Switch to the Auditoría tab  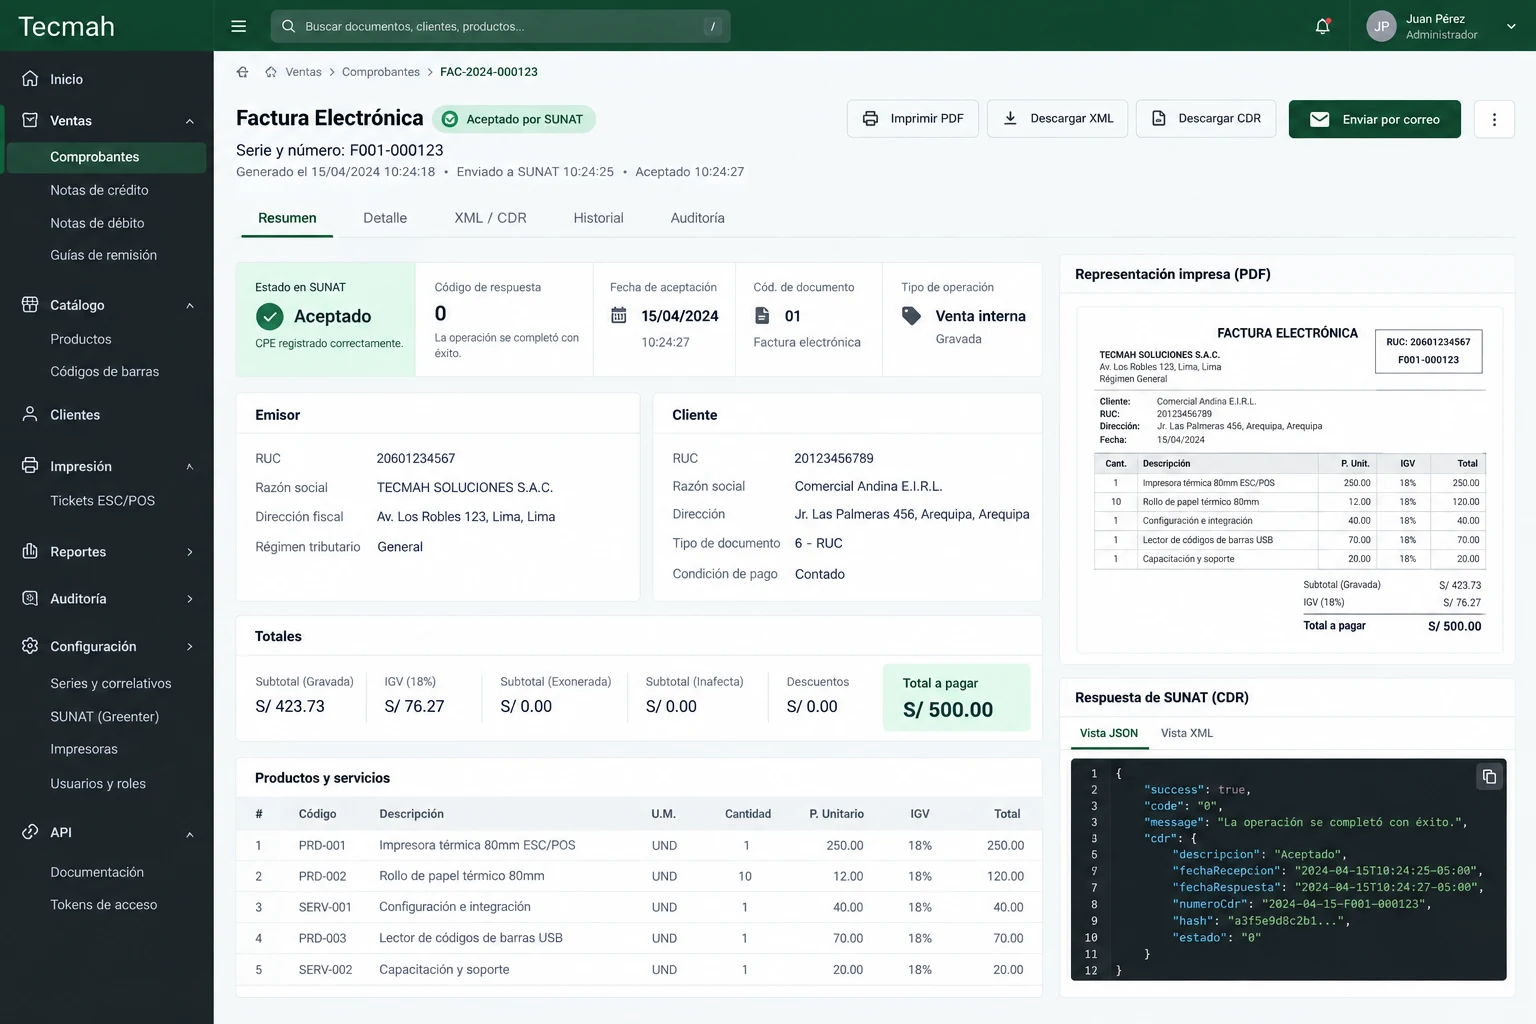697,218
